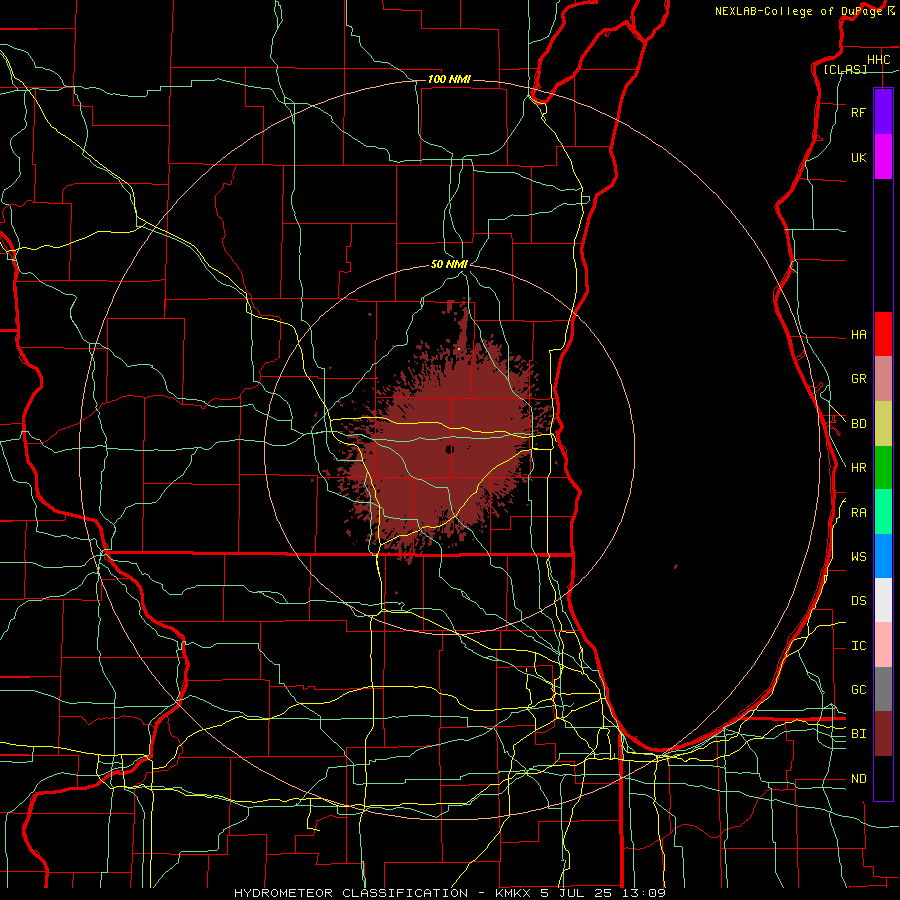
Task: Click the UK legend label text
Action: click(x=858, y=157)
